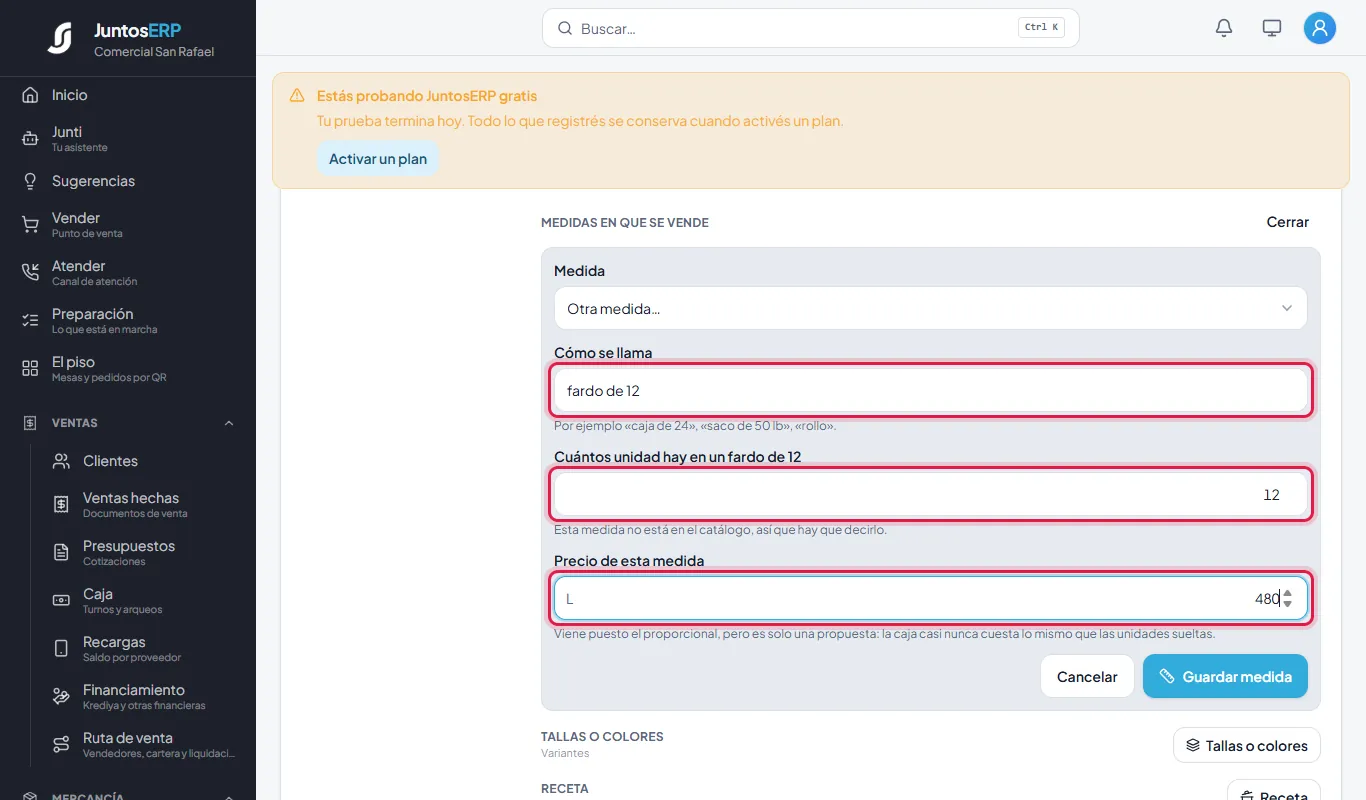
Task: Click the Cancelar button
Action: pyautogui.click(x=1087, y=676)
